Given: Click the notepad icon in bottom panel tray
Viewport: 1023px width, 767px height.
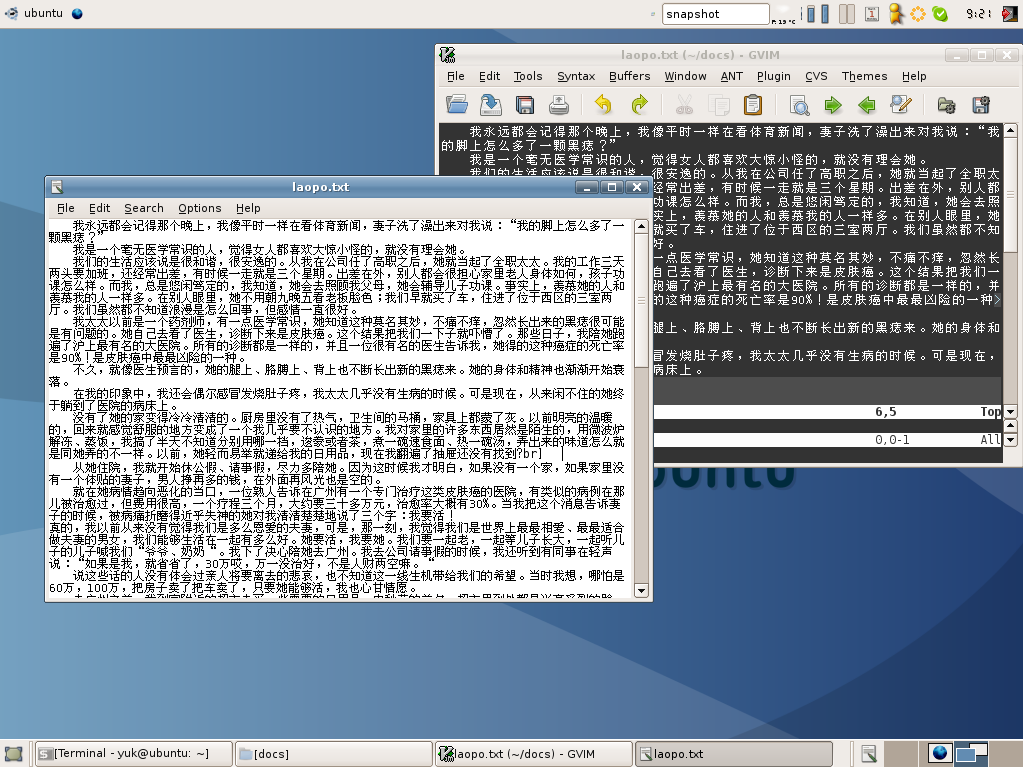Looking at the screenshot, I should (869, 754).
